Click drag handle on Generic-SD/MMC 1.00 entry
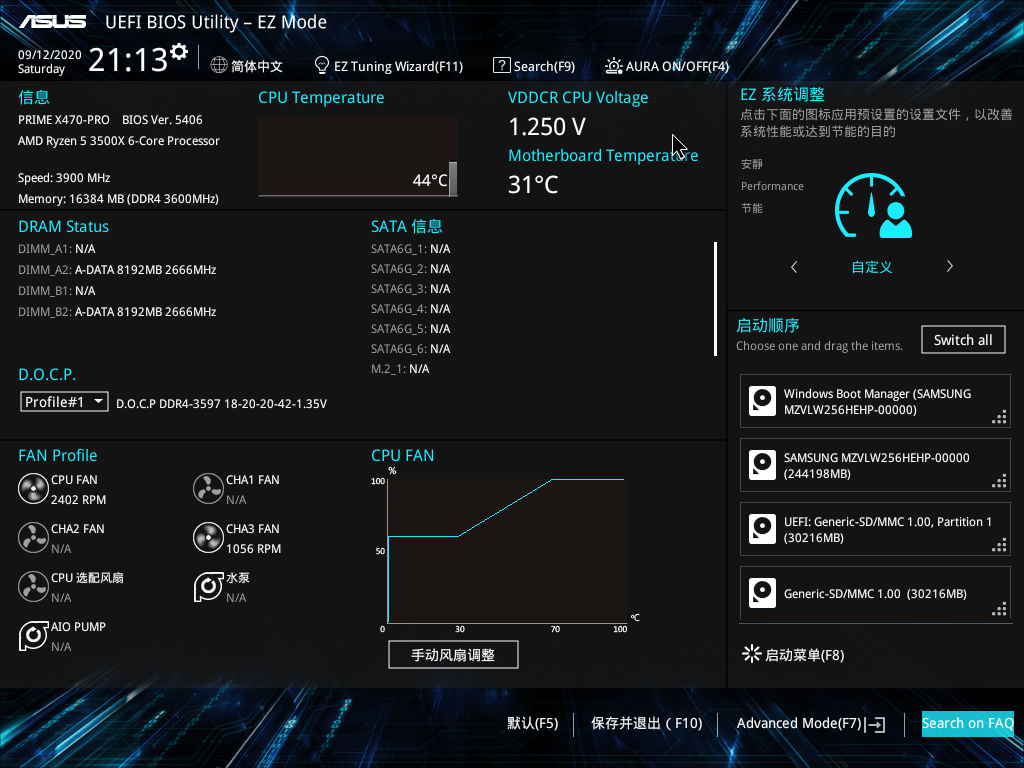 click(999, 609)
